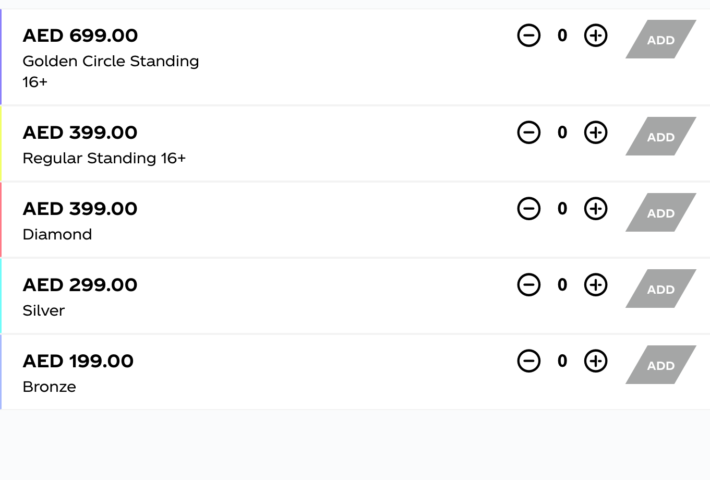Add Golden Circle Standing tickets to cart

click(661, 39)
